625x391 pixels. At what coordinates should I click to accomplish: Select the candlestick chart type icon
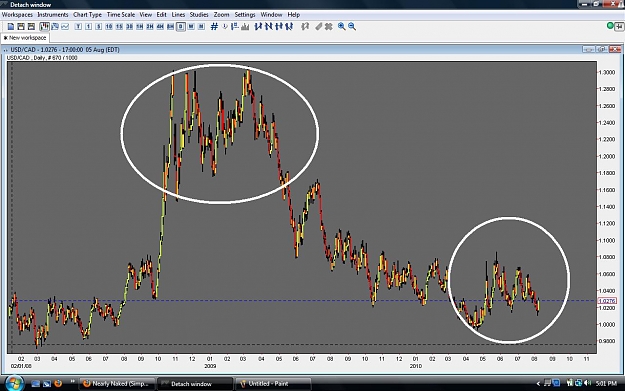(44, 27)
